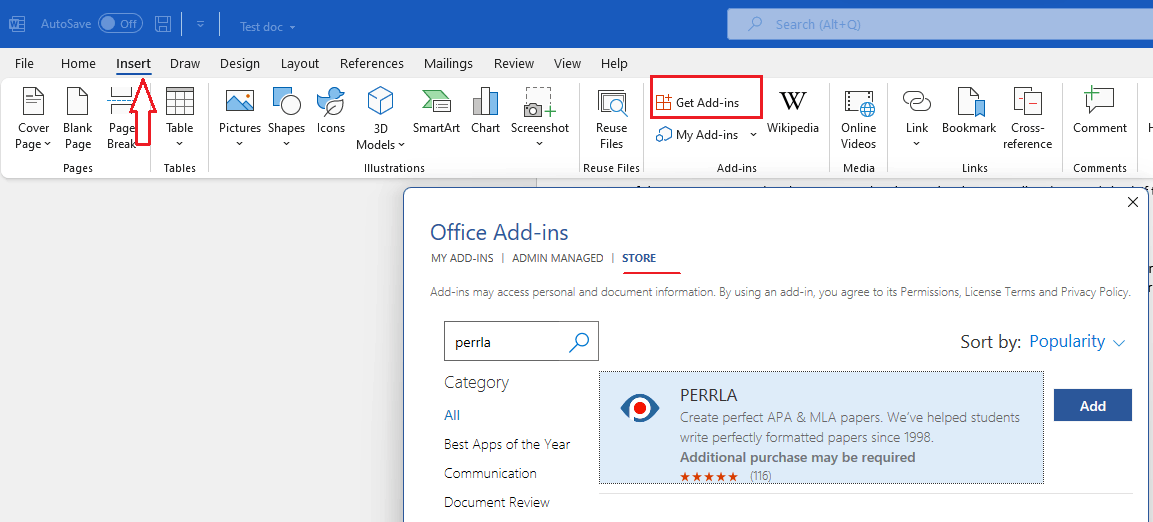
Task: Click the PERRLA star rating (116)
Action: [725, 476]
